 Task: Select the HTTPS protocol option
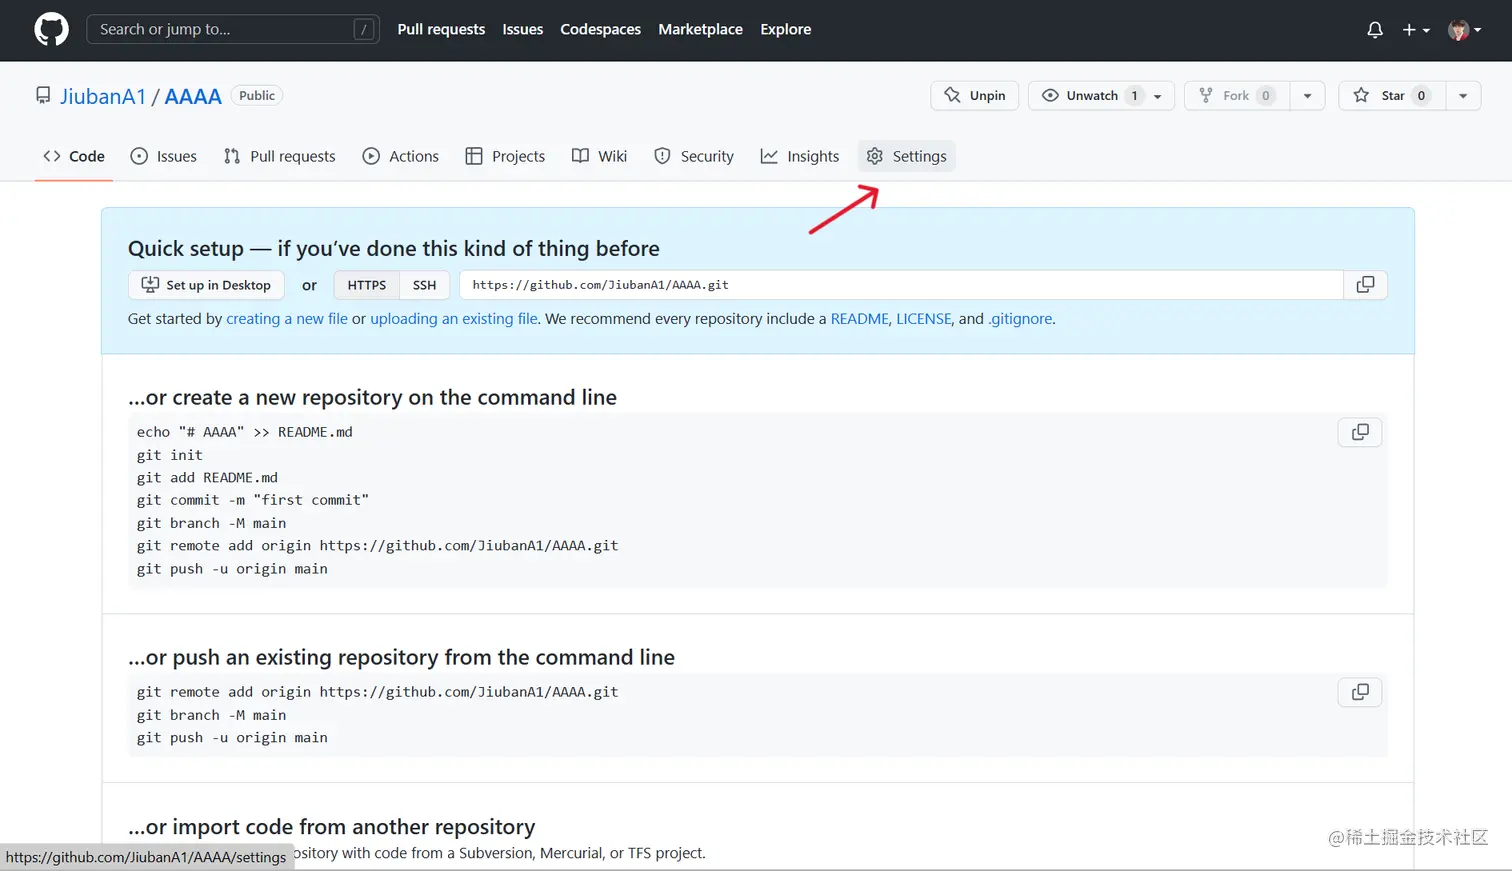367,285
